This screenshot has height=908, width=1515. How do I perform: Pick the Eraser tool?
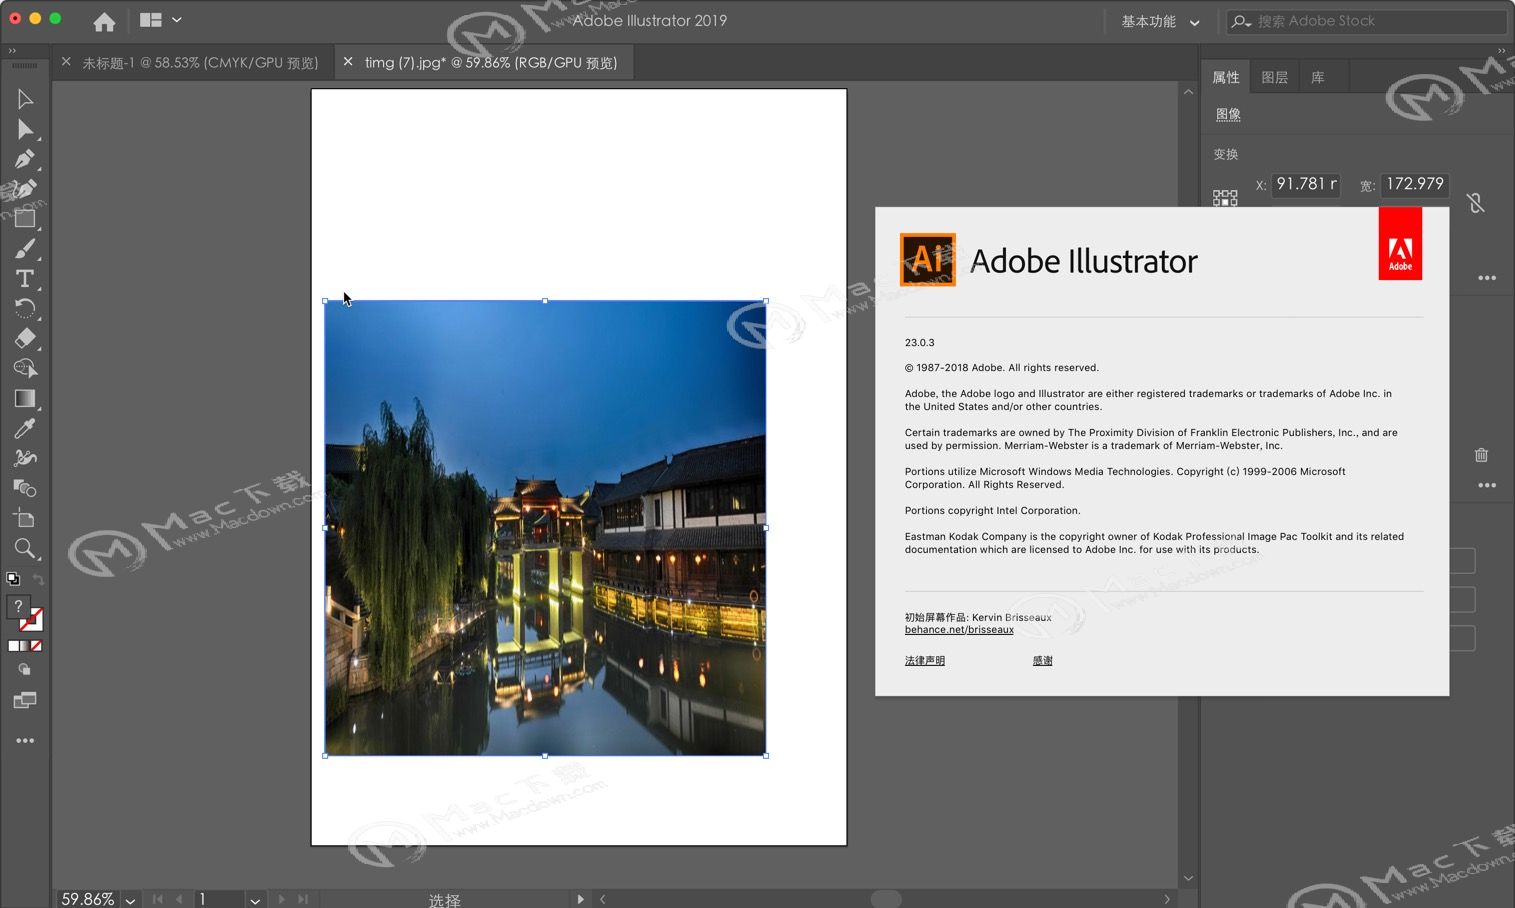(x=25, y=338)
